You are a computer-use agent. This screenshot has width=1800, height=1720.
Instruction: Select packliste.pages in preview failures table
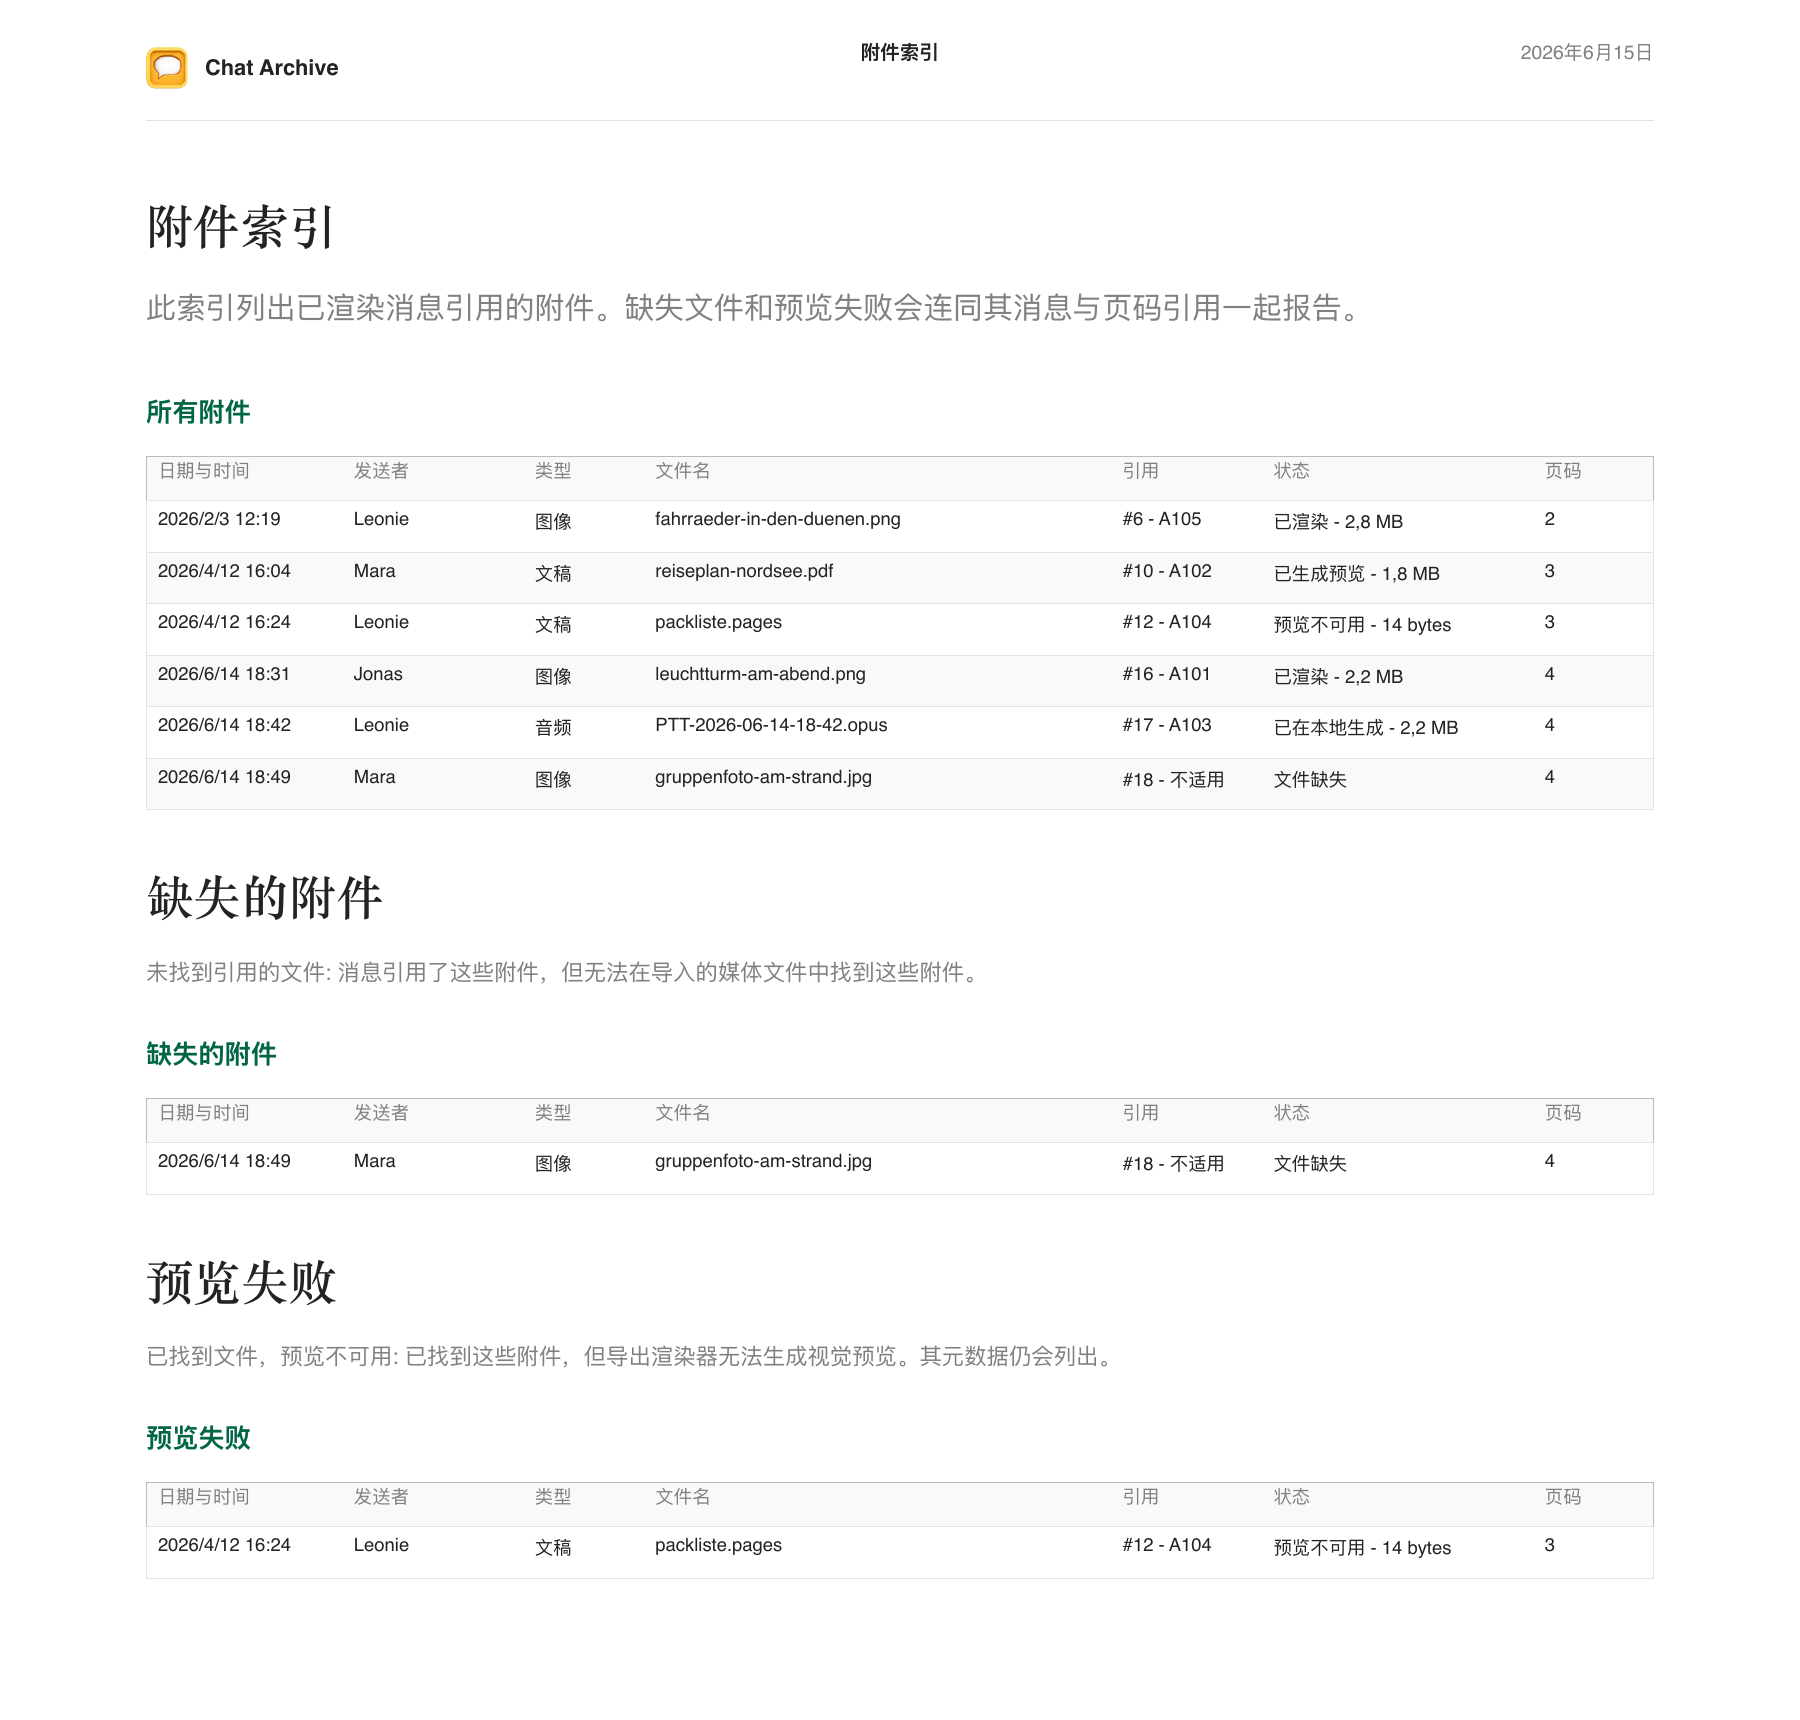click(x=718, y=1546)
